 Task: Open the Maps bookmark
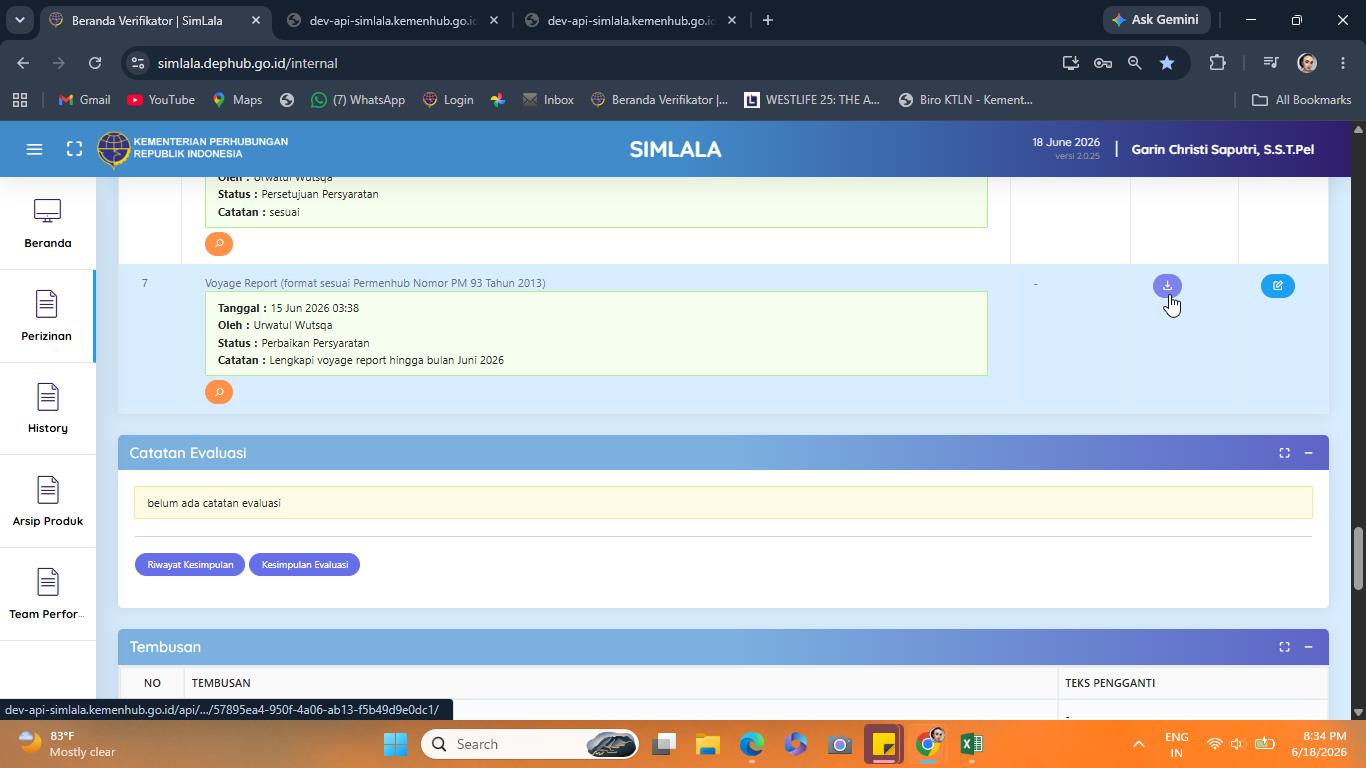(x=237, y=100)
